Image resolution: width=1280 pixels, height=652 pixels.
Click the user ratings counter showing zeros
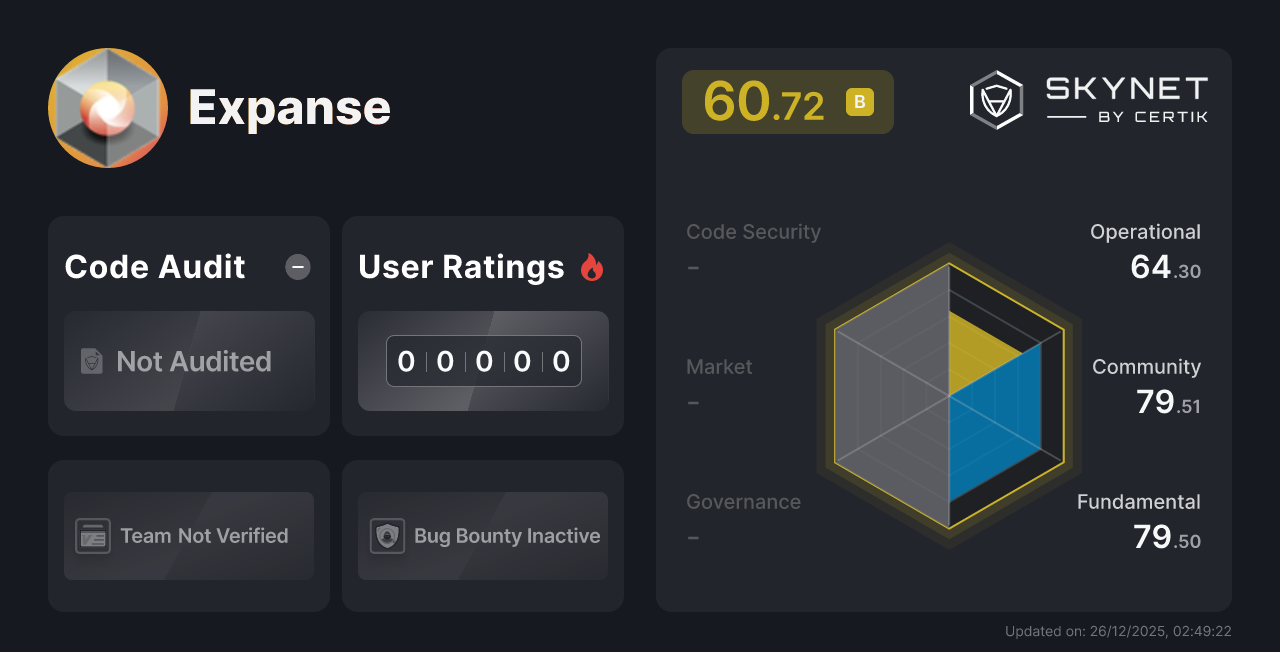pos(483,361)
